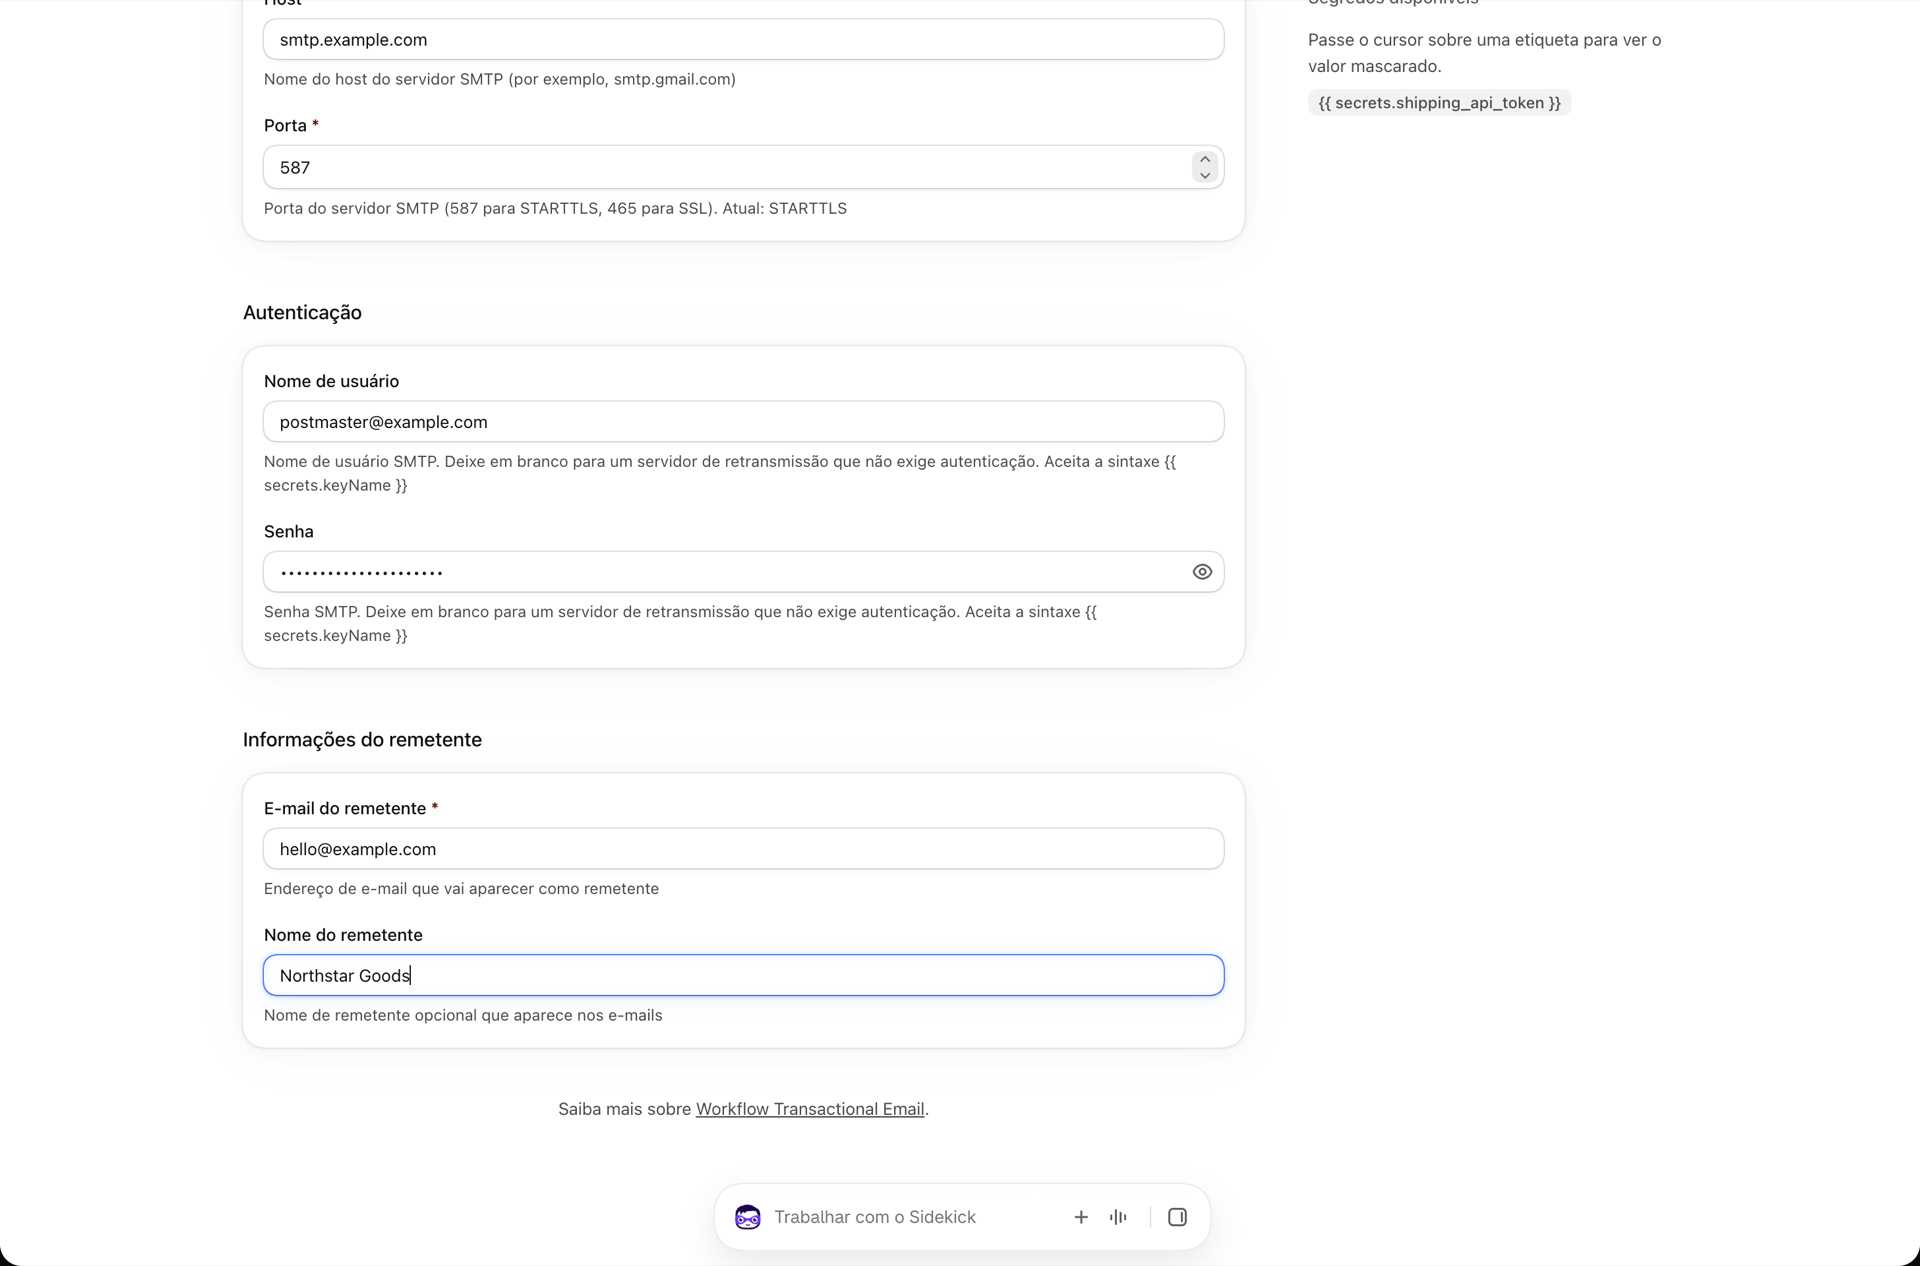Viewport: 1920px width, 1266px height.
Task: Click the plus icon in Sidekick bar
Action: tap(1081, 1217)
